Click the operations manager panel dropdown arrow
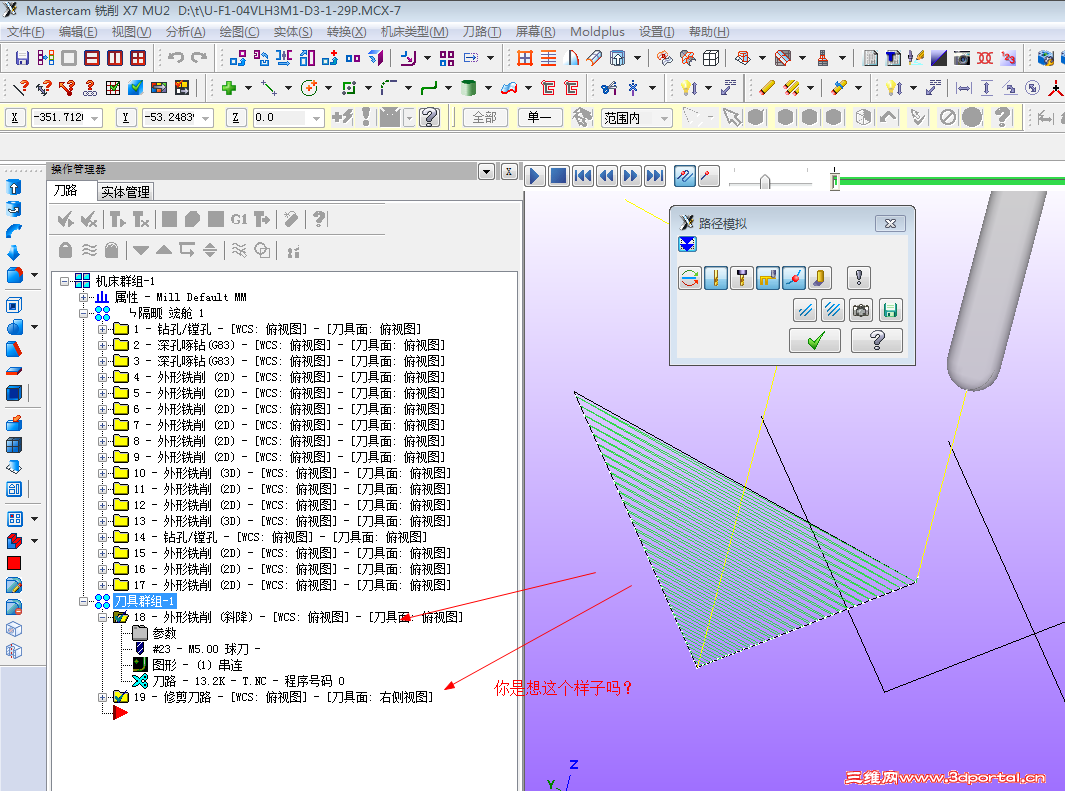Viewport: 1065px width, 791px height. point(486,172)
